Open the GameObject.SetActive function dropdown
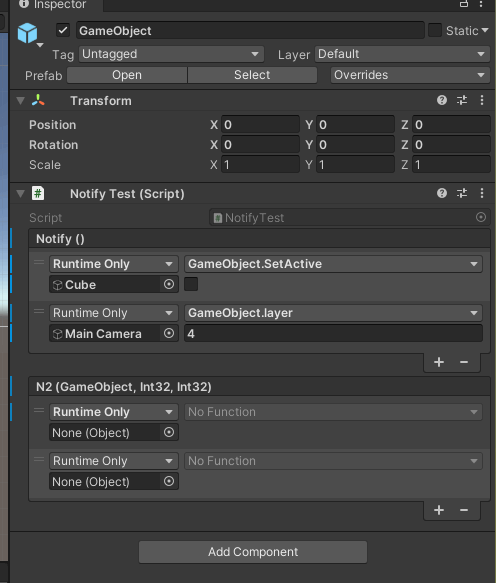Viewport: 496px width, 583px height. click(x=333, y=264)
